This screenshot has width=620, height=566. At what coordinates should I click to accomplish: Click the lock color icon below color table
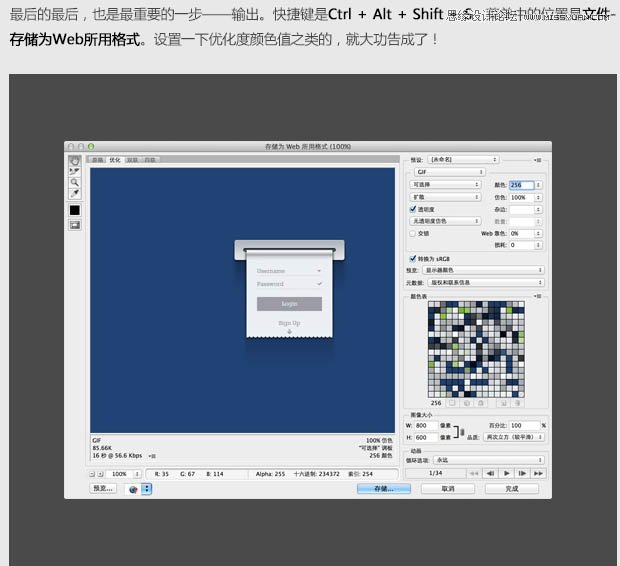click(x=481, y=403)
